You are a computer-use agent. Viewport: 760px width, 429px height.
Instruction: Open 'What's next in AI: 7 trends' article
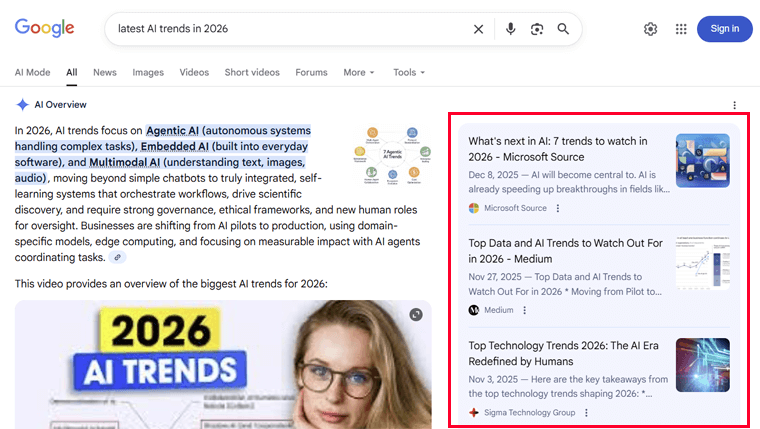pyautogui.click(x=557, y=149)
